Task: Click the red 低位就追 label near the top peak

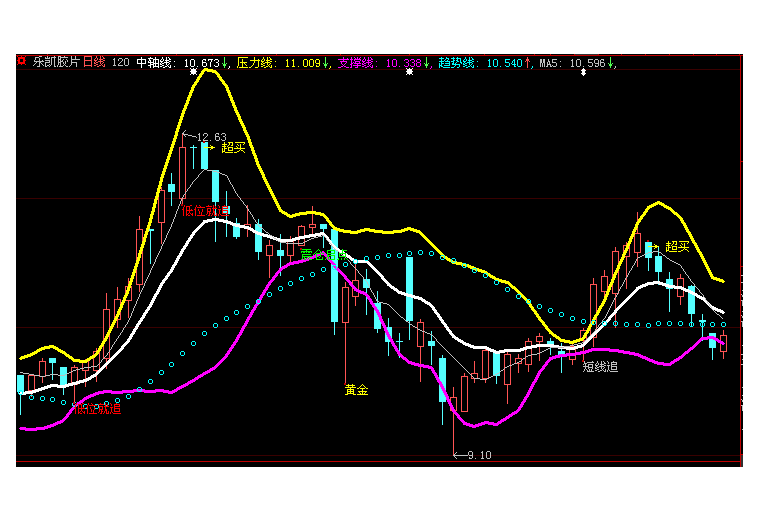Action: click(206, 210)
